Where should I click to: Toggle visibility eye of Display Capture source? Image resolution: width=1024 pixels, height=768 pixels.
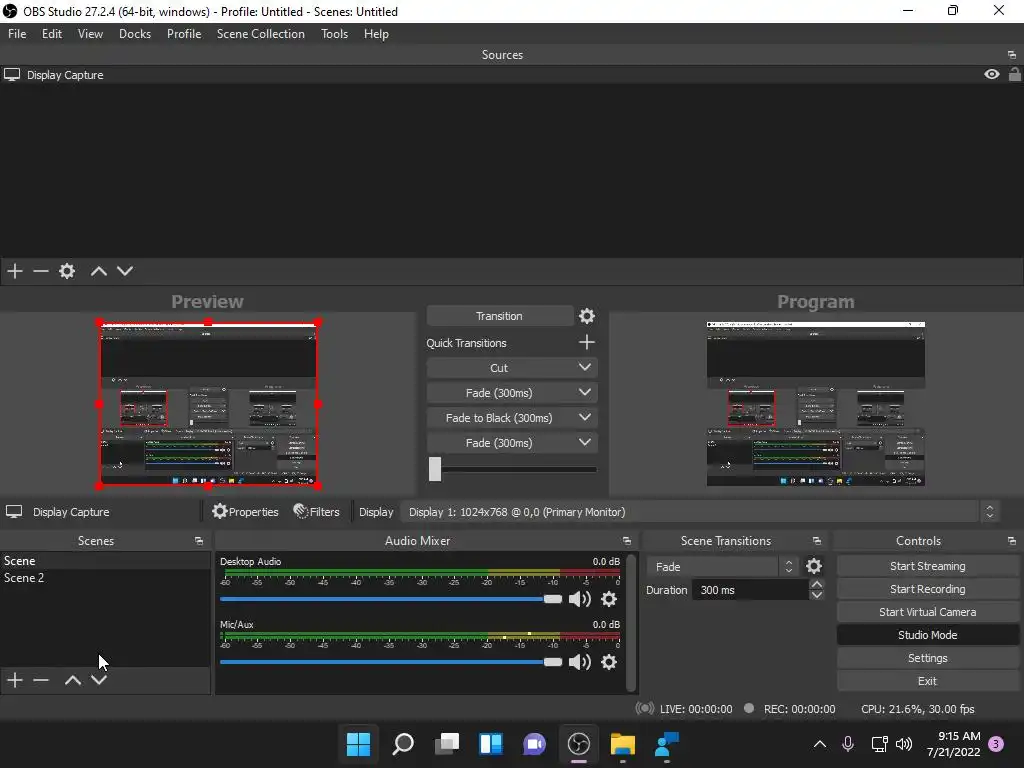[x=991, y=74]
